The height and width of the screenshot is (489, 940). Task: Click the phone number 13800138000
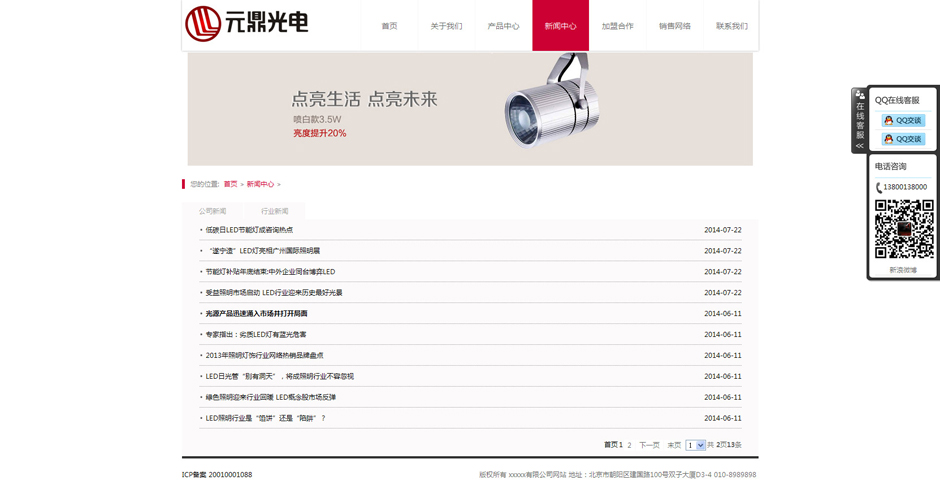[905, 187]
